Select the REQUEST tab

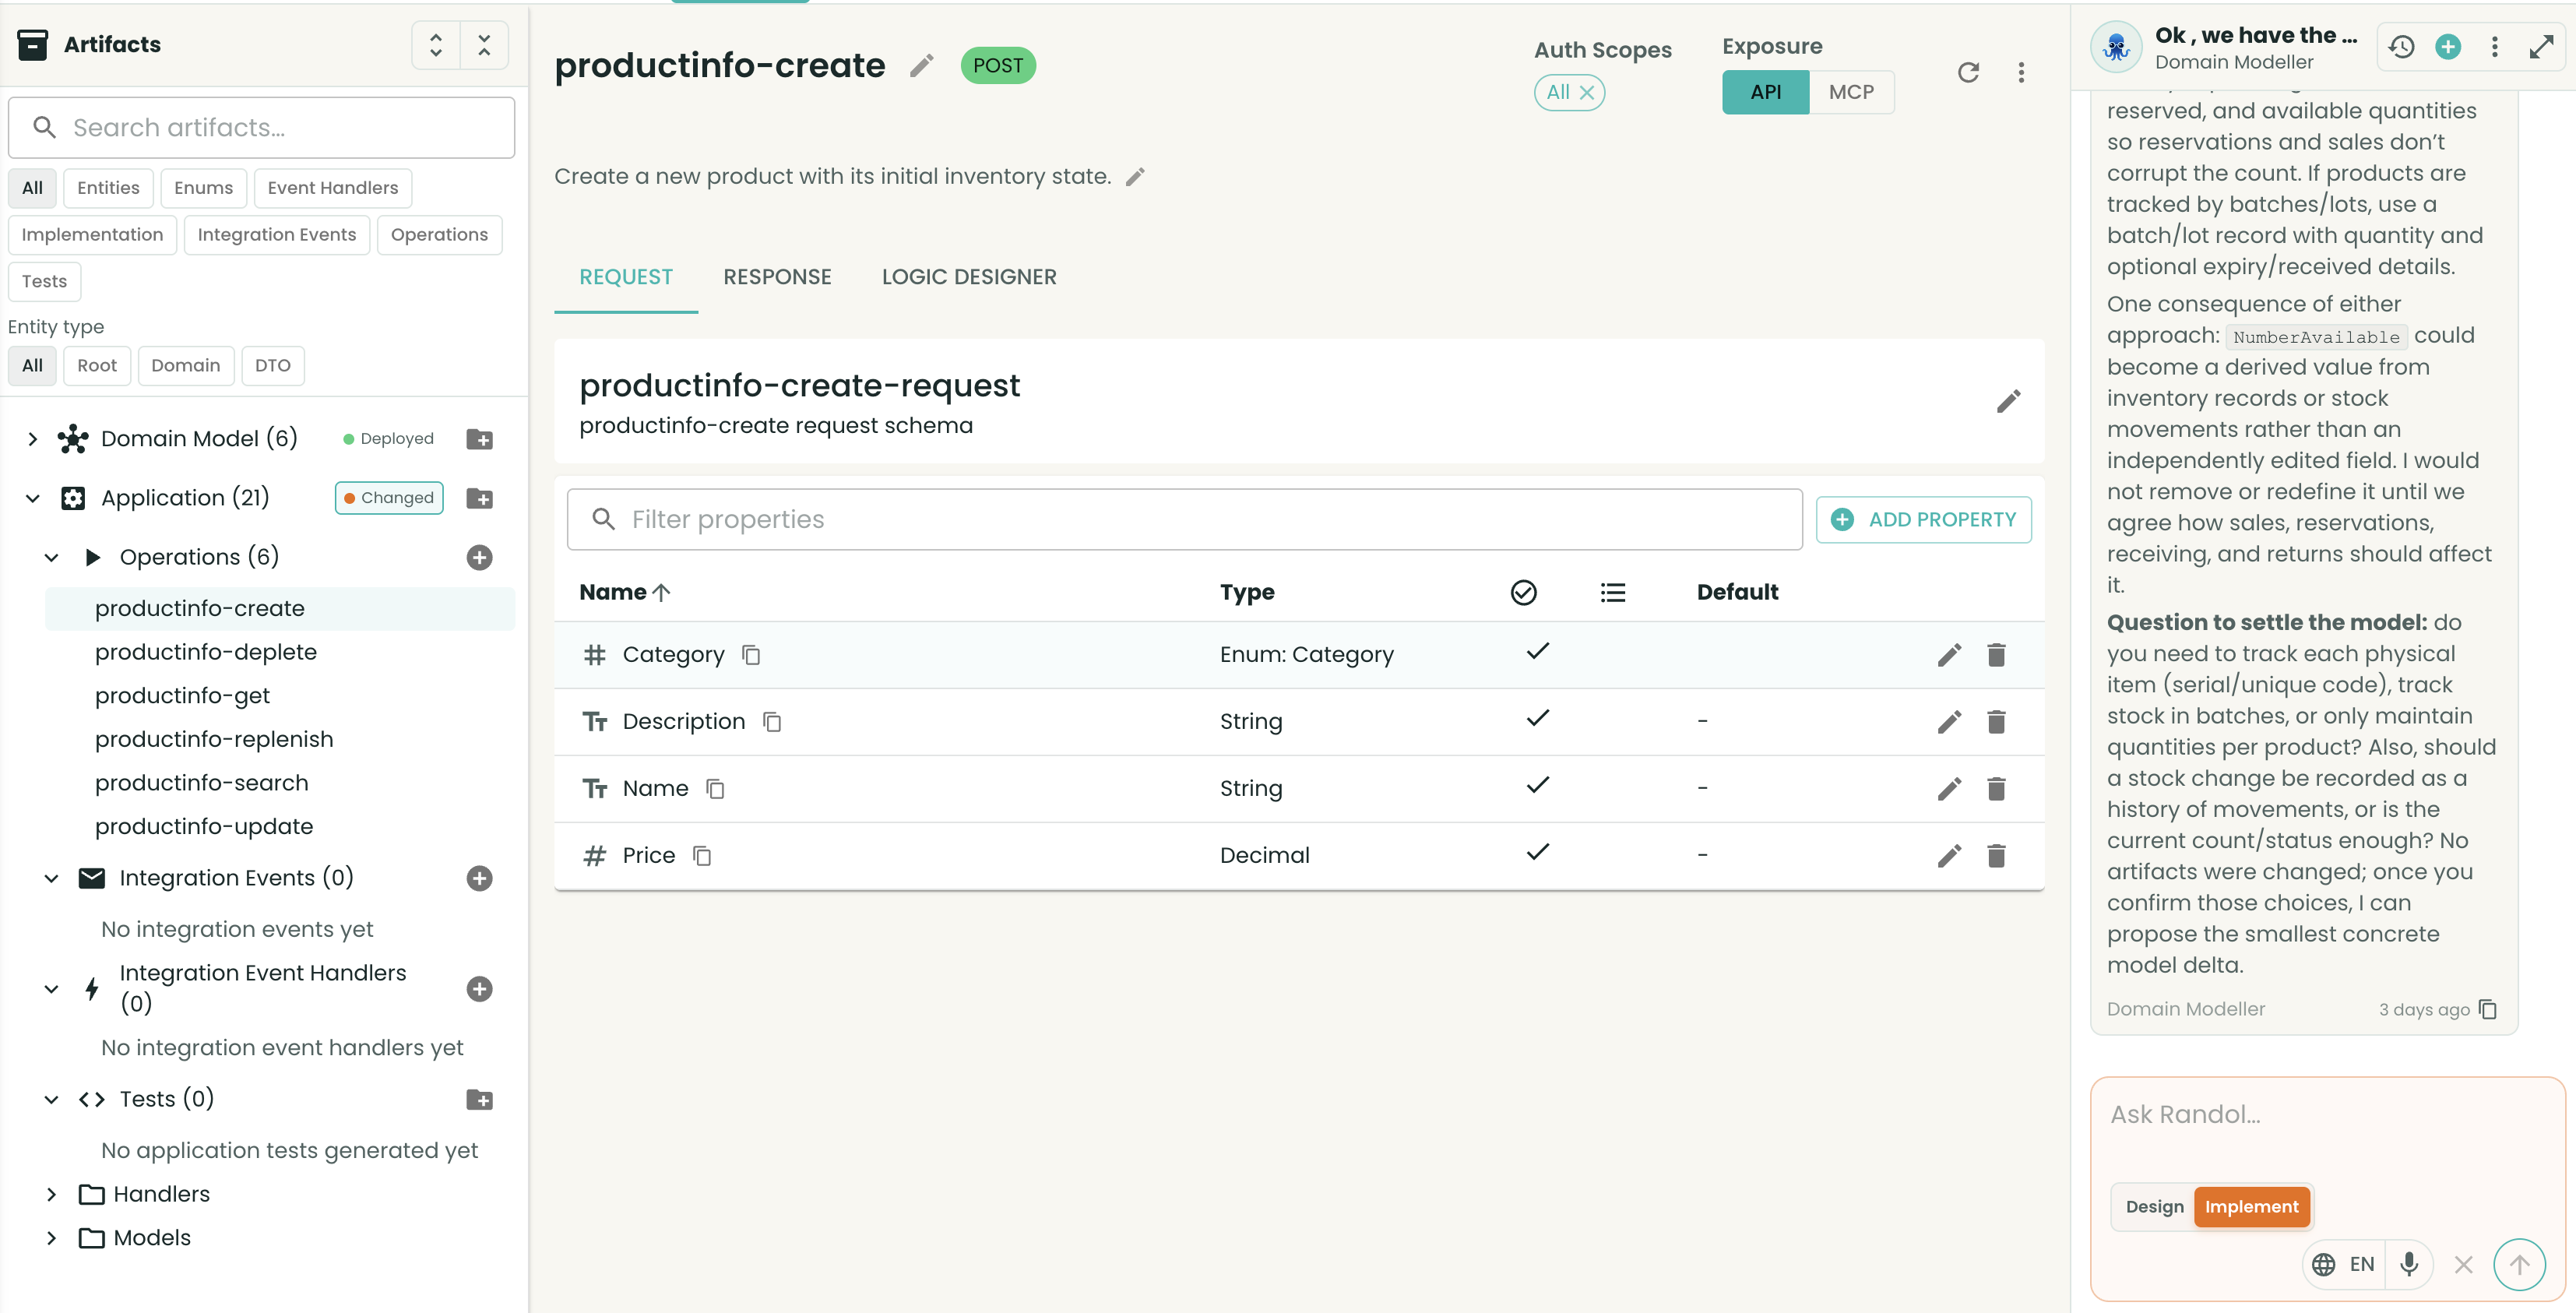coord(626,277)
